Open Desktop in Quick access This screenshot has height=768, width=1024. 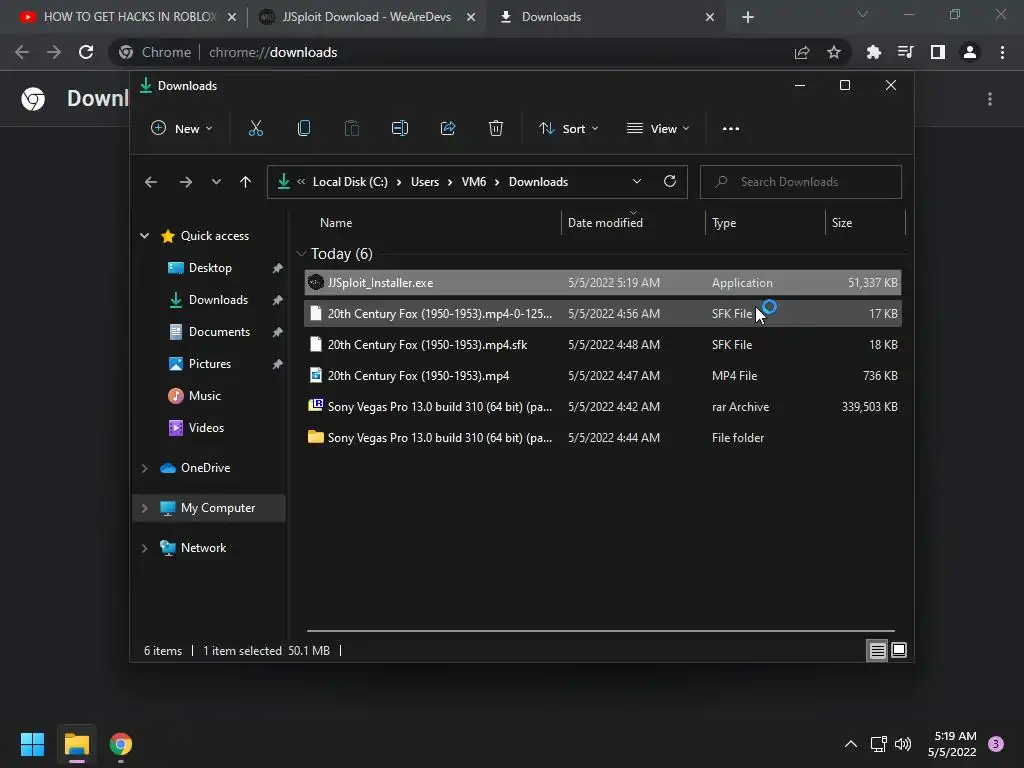tap(210, 268)
